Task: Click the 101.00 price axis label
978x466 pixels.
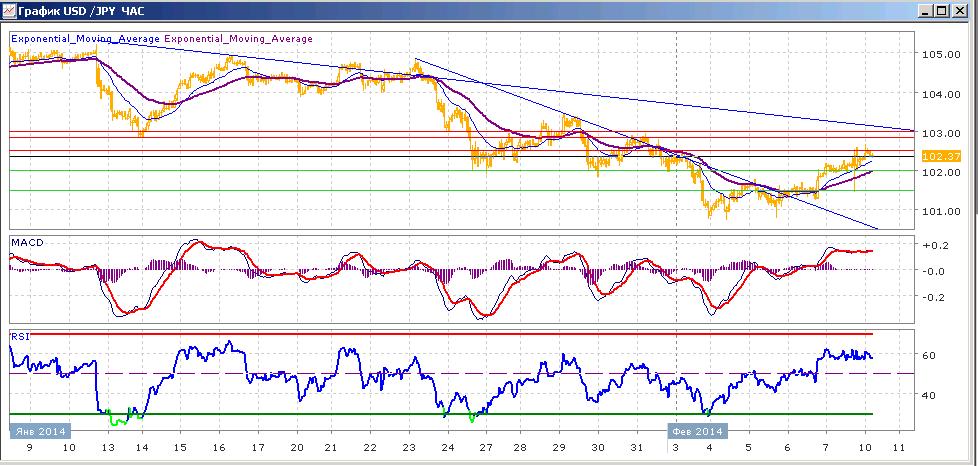Action: click(941, 211)
